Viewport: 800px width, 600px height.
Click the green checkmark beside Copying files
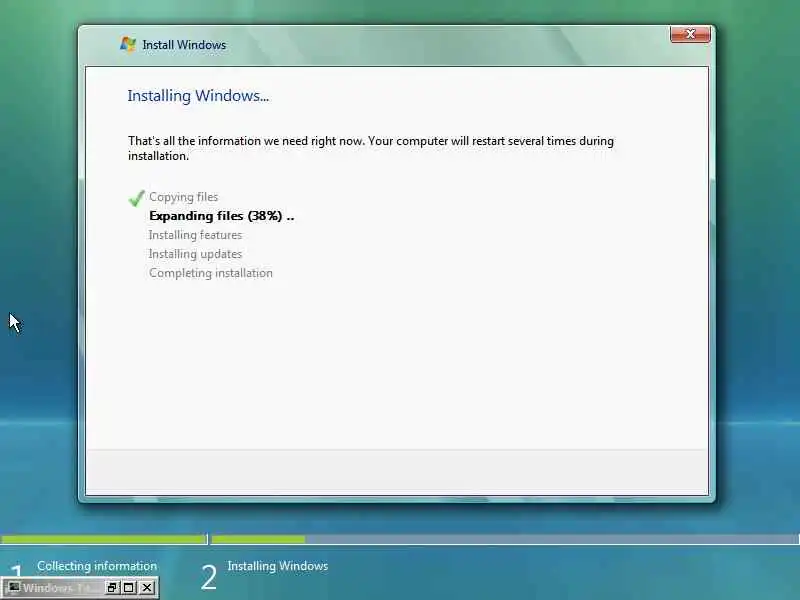click(137, 198)
